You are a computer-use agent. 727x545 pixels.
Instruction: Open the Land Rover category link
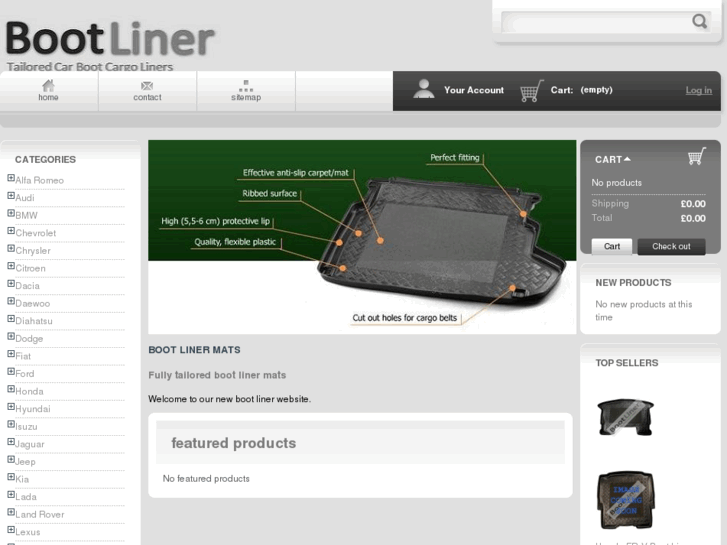[40, 515]
